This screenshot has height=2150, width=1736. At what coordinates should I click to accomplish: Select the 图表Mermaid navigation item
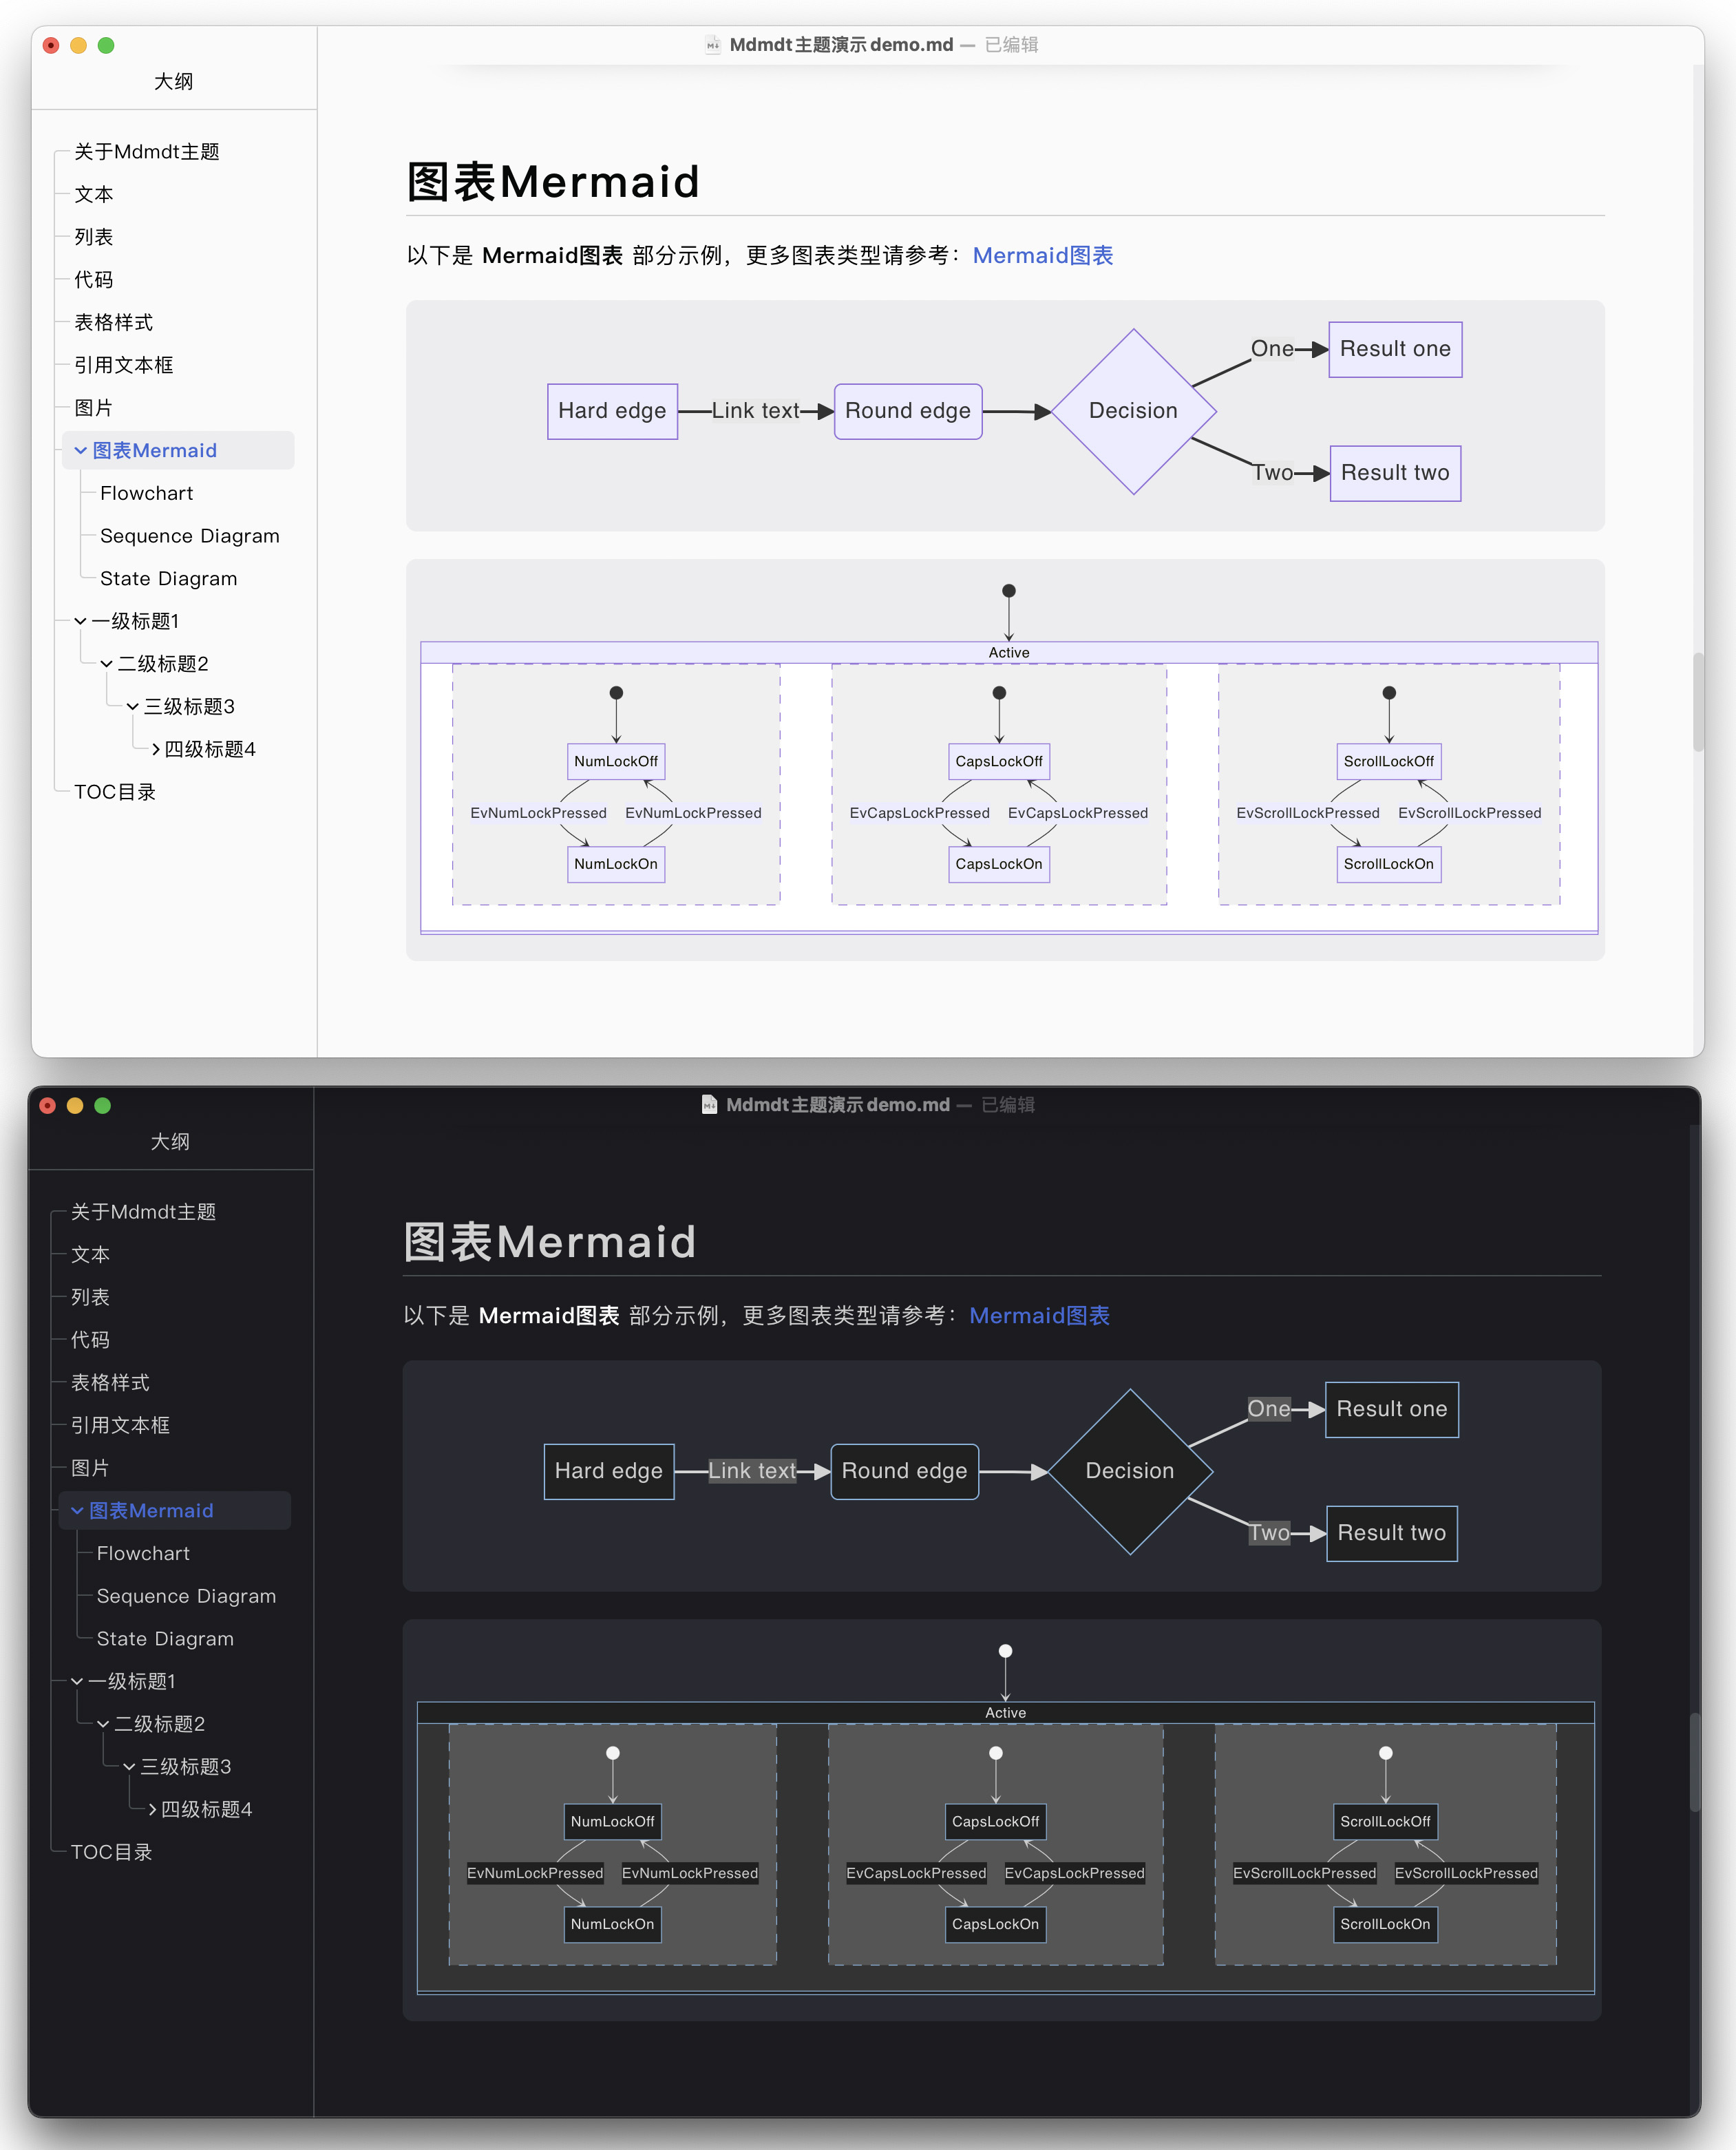(151, 448)
